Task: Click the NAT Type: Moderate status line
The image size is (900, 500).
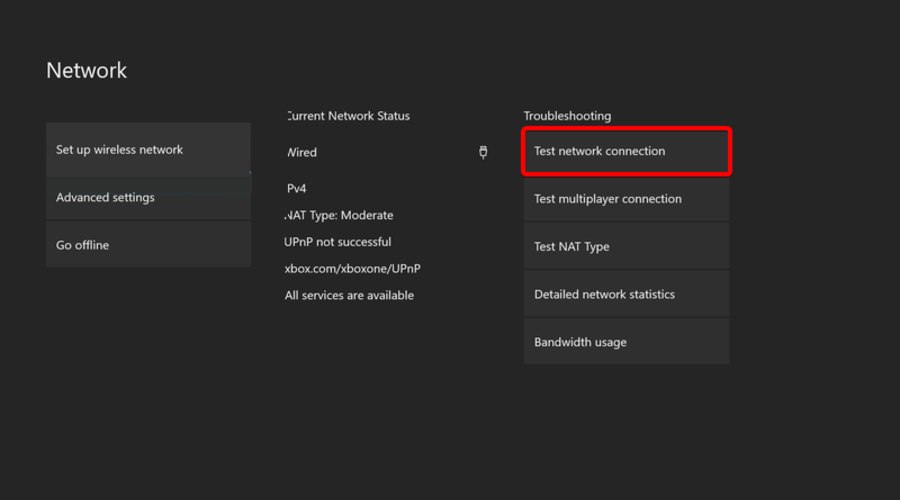Action: [x=339, y=215]
